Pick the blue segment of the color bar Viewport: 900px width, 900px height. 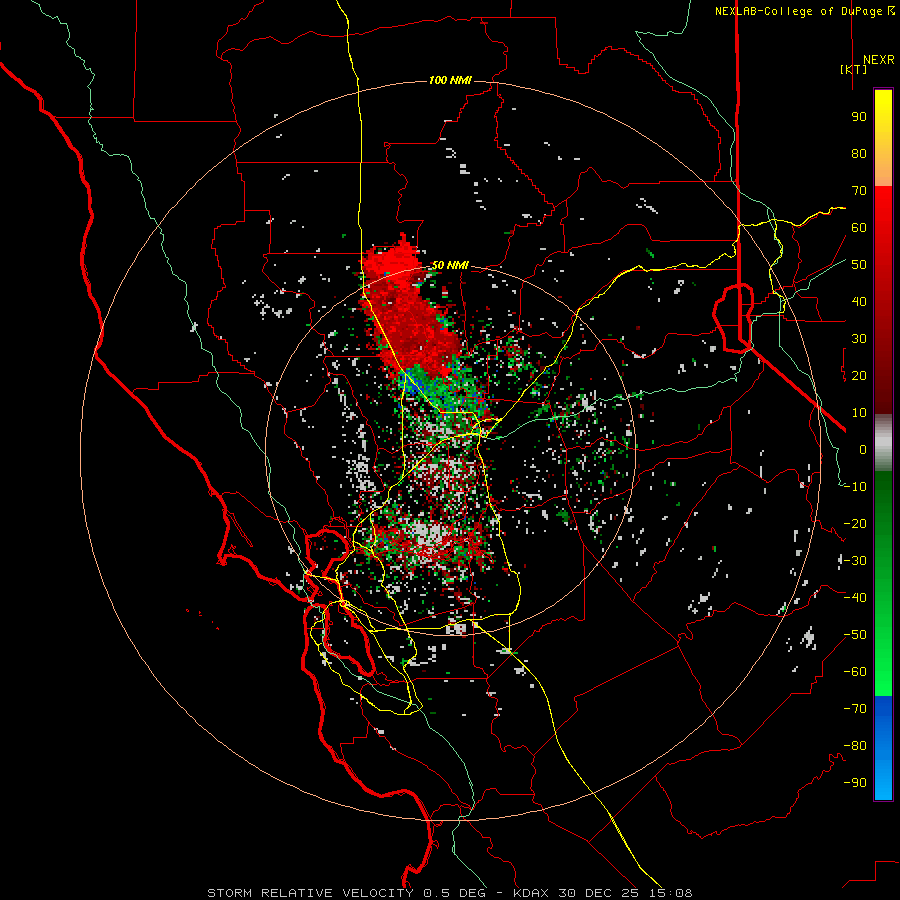pos(883,748)
